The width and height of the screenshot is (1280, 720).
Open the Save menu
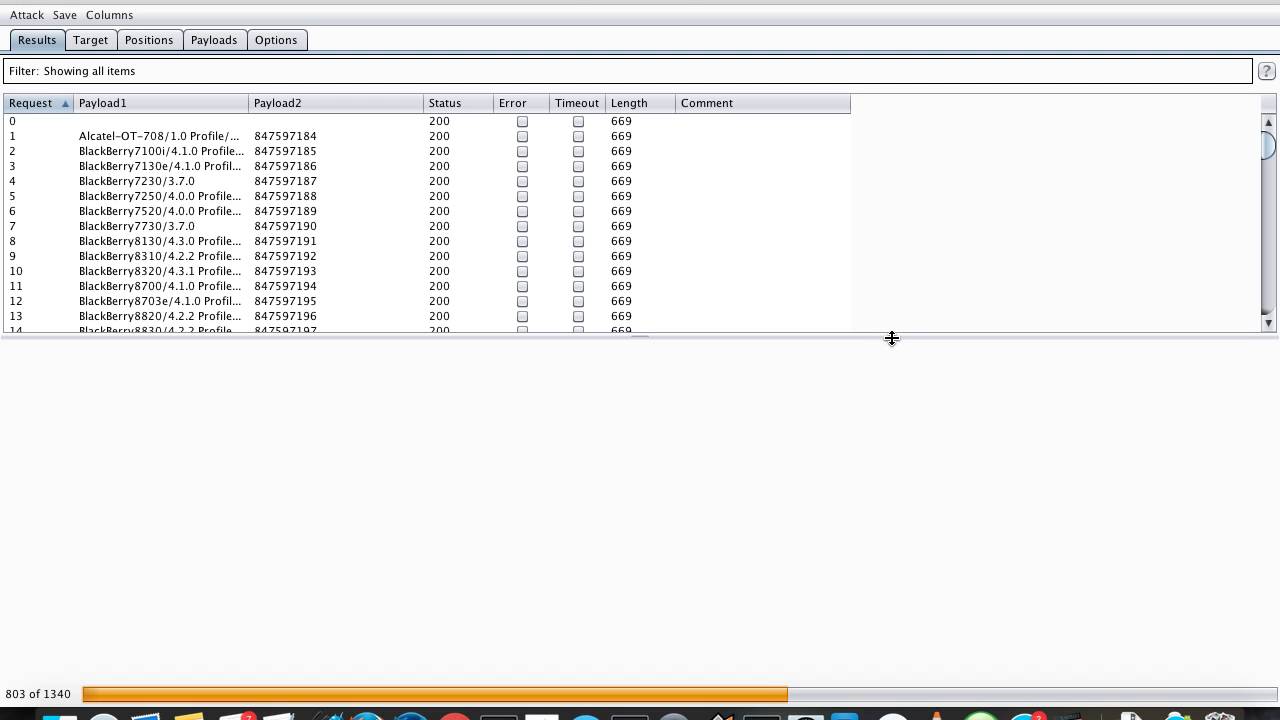(x=64, y=15)
